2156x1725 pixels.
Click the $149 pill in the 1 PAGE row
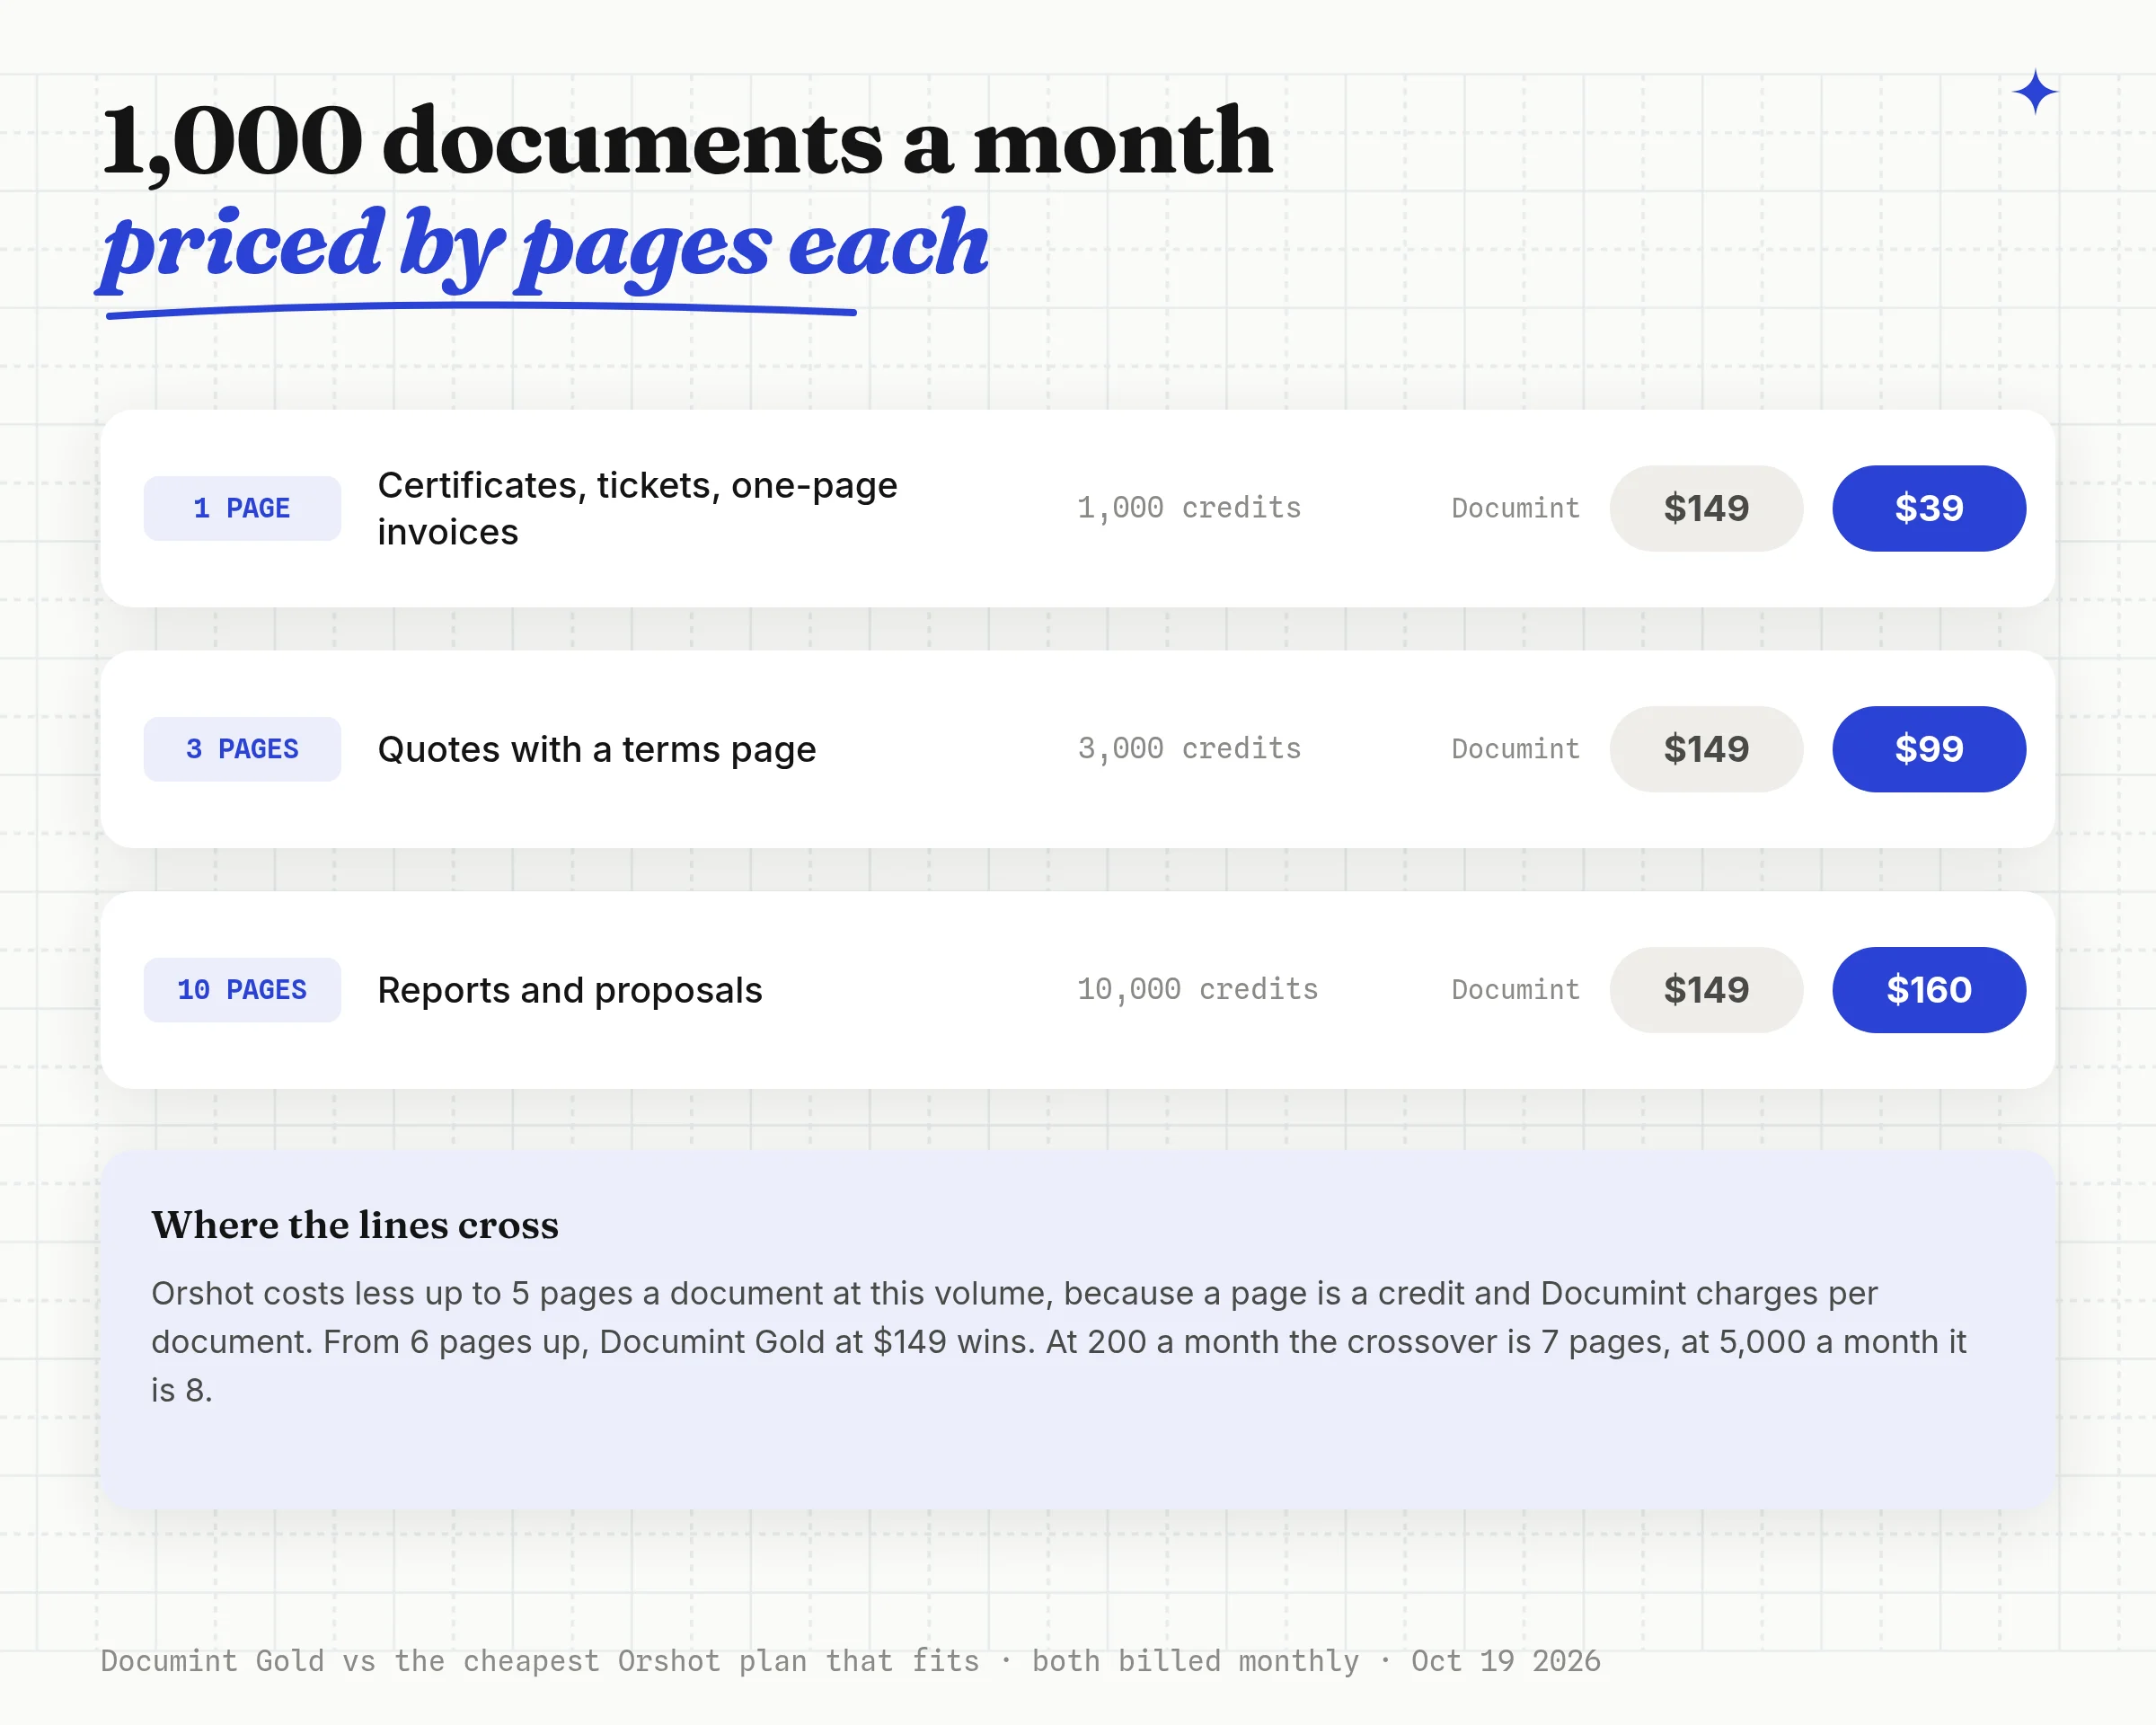1706,508
